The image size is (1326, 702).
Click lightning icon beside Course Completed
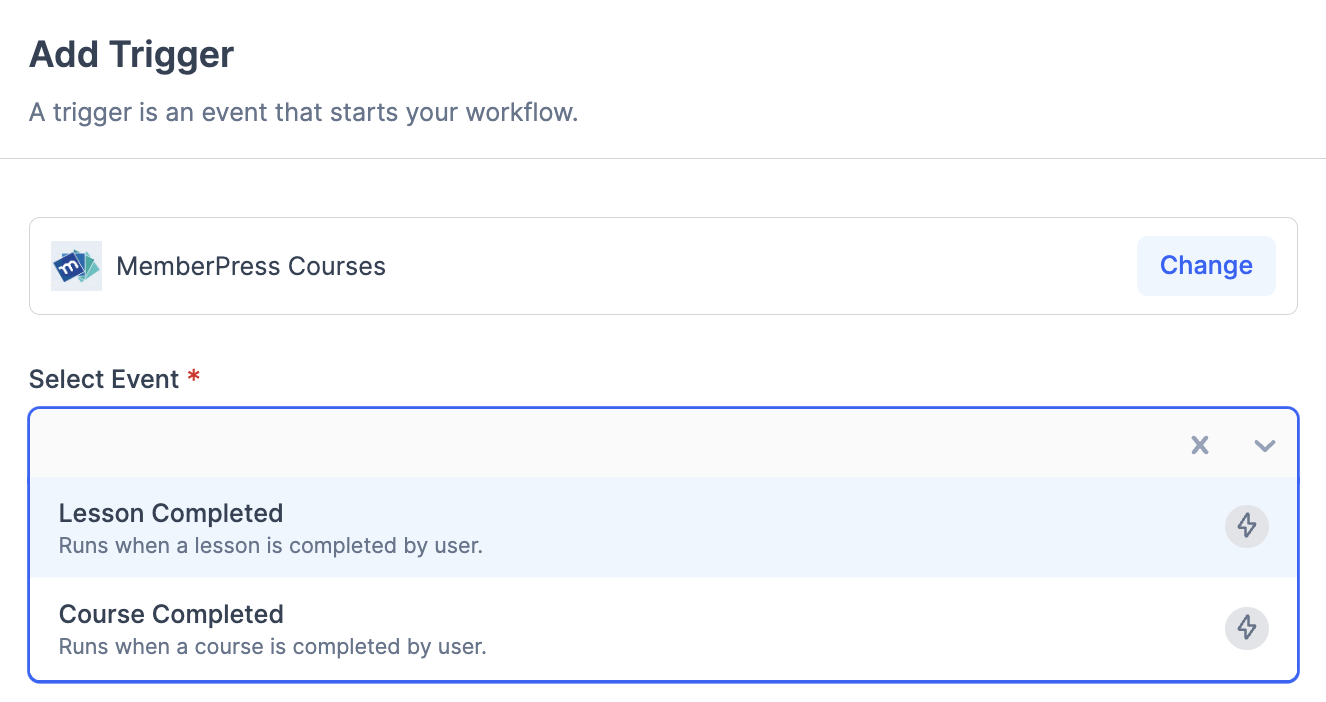pyautogui.click(x=1246, y=628)
